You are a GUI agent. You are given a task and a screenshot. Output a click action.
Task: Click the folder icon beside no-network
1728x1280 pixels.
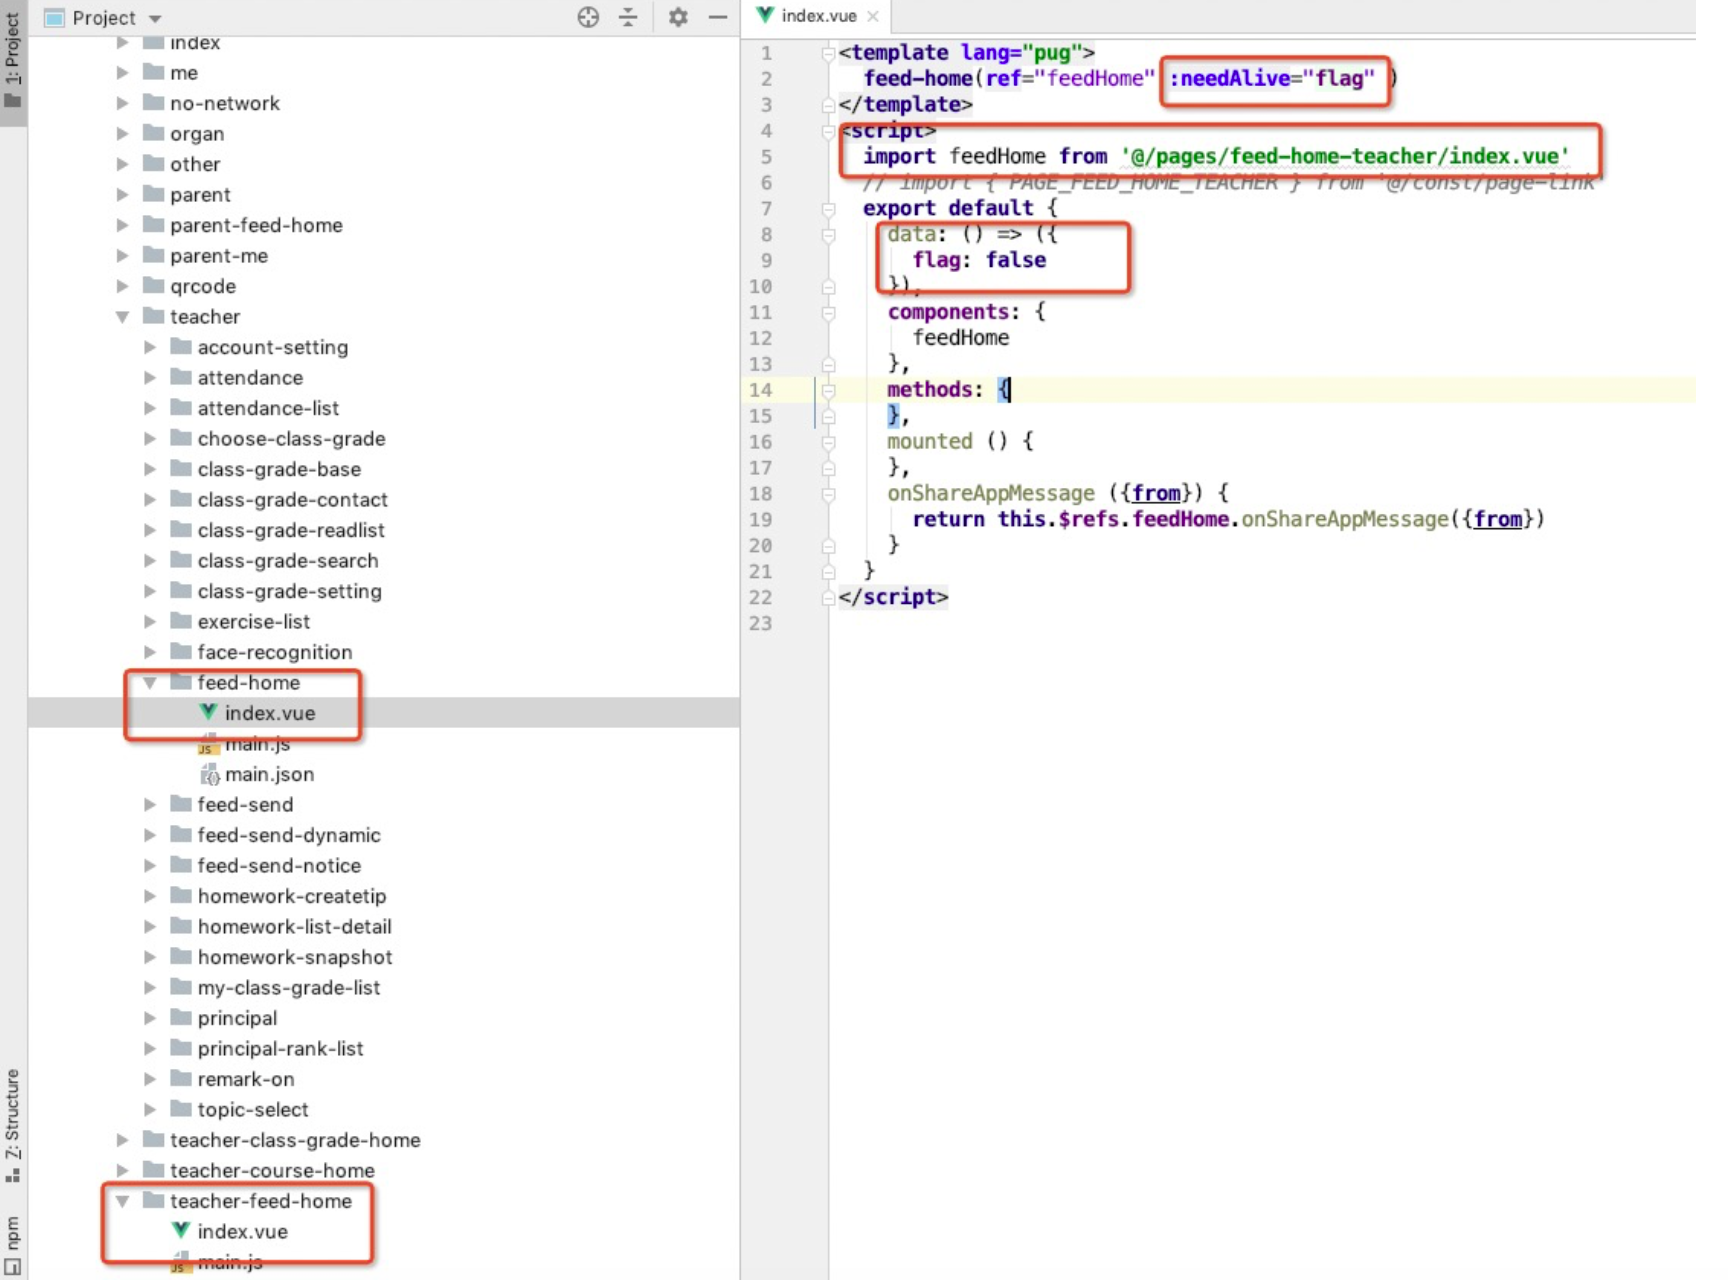[153, 102]
